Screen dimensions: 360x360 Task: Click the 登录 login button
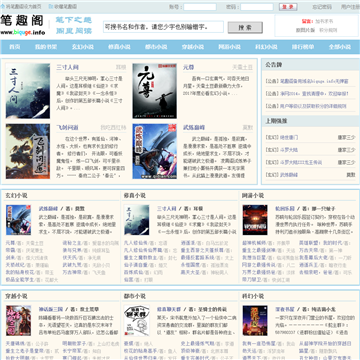pos(288,7)
